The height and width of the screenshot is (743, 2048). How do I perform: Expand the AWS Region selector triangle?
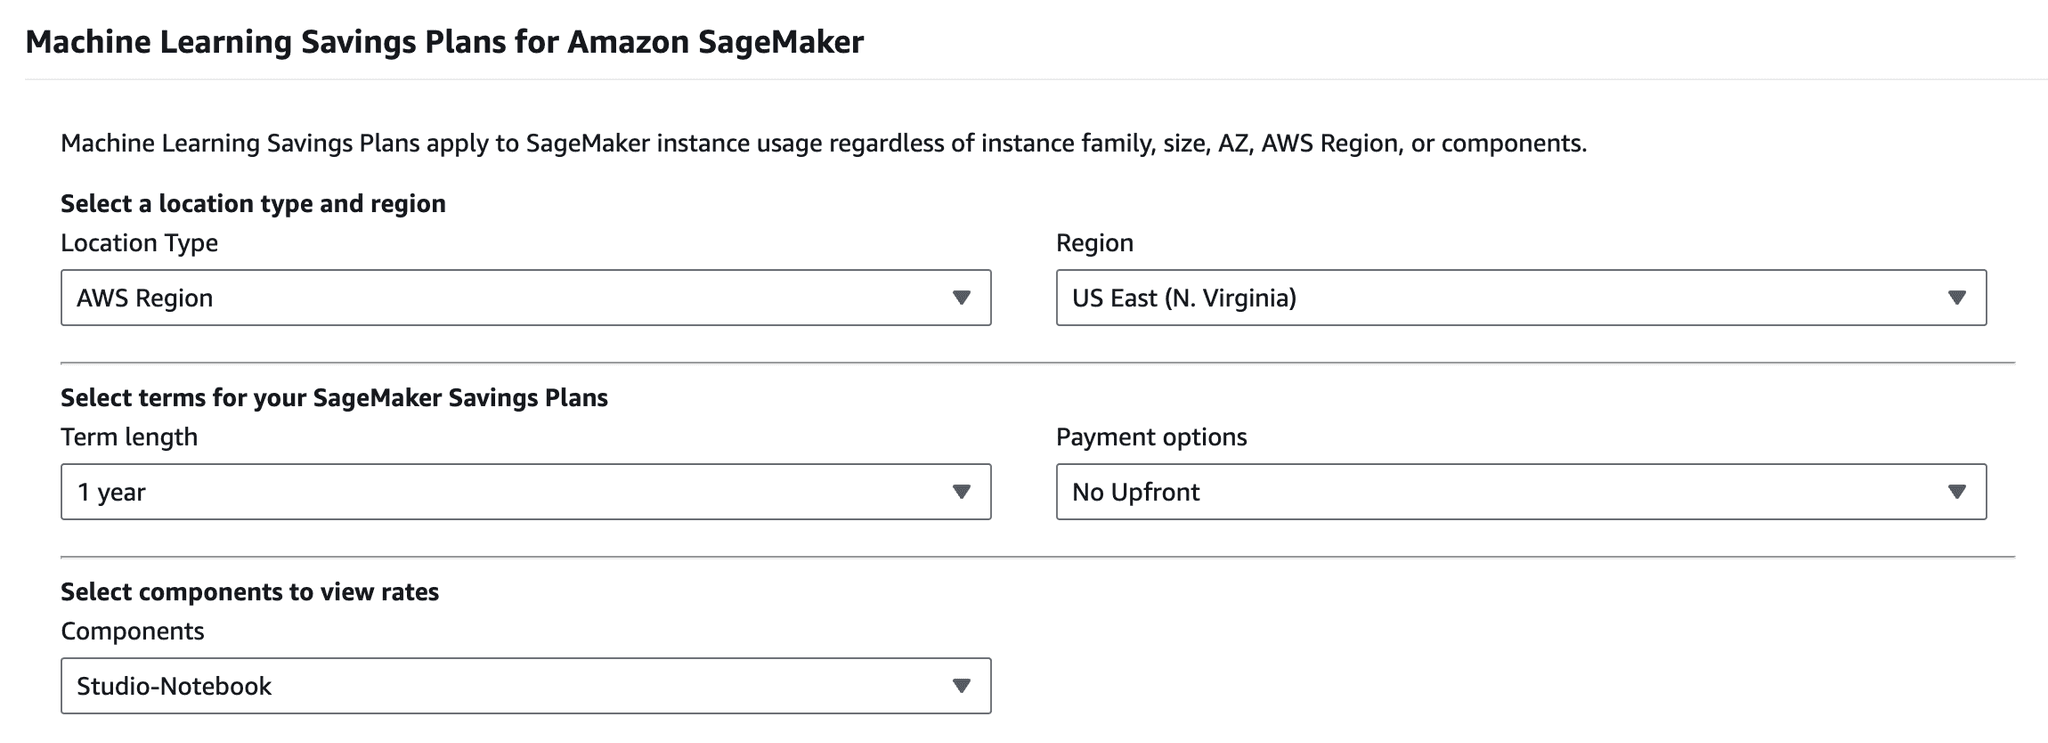click(962, 297)
